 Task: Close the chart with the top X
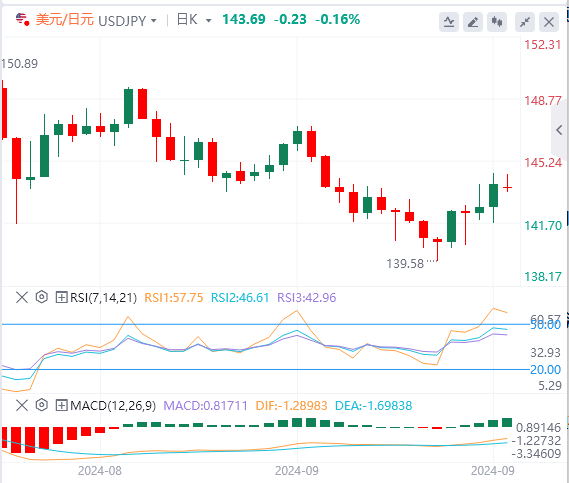click(549, 22)
